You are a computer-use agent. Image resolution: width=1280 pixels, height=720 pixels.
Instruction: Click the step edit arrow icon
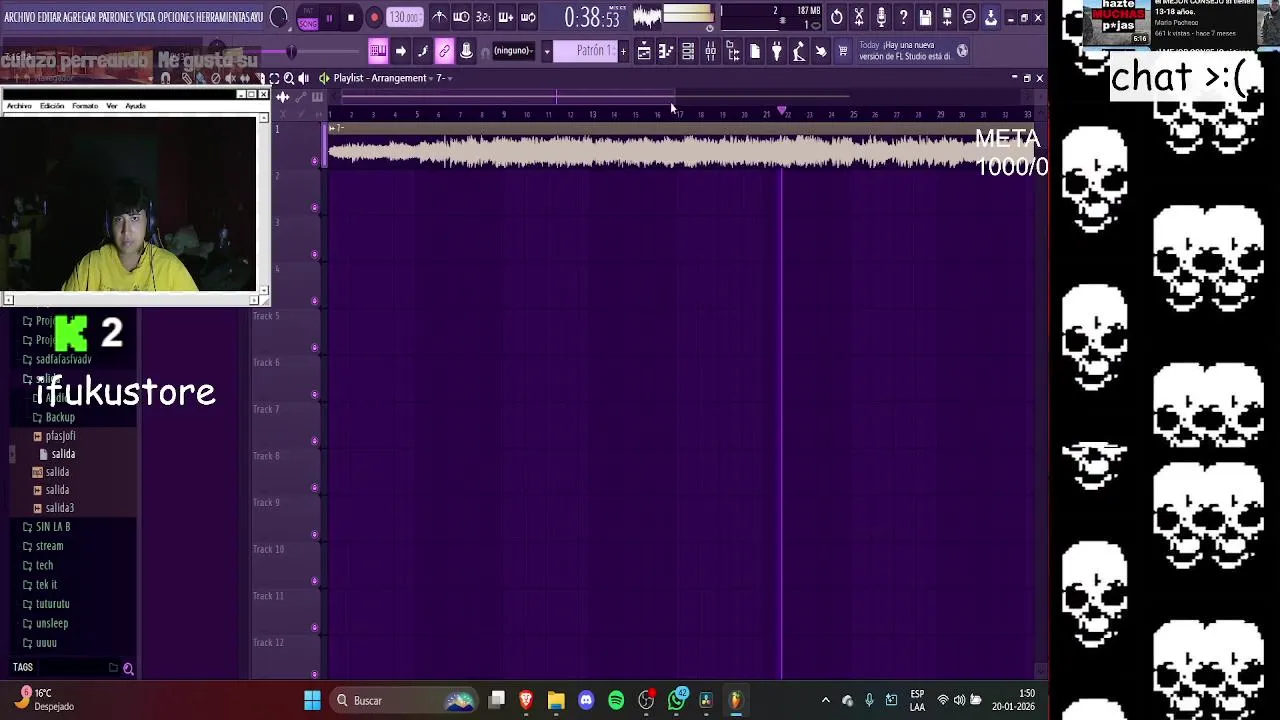click(401, 51)
